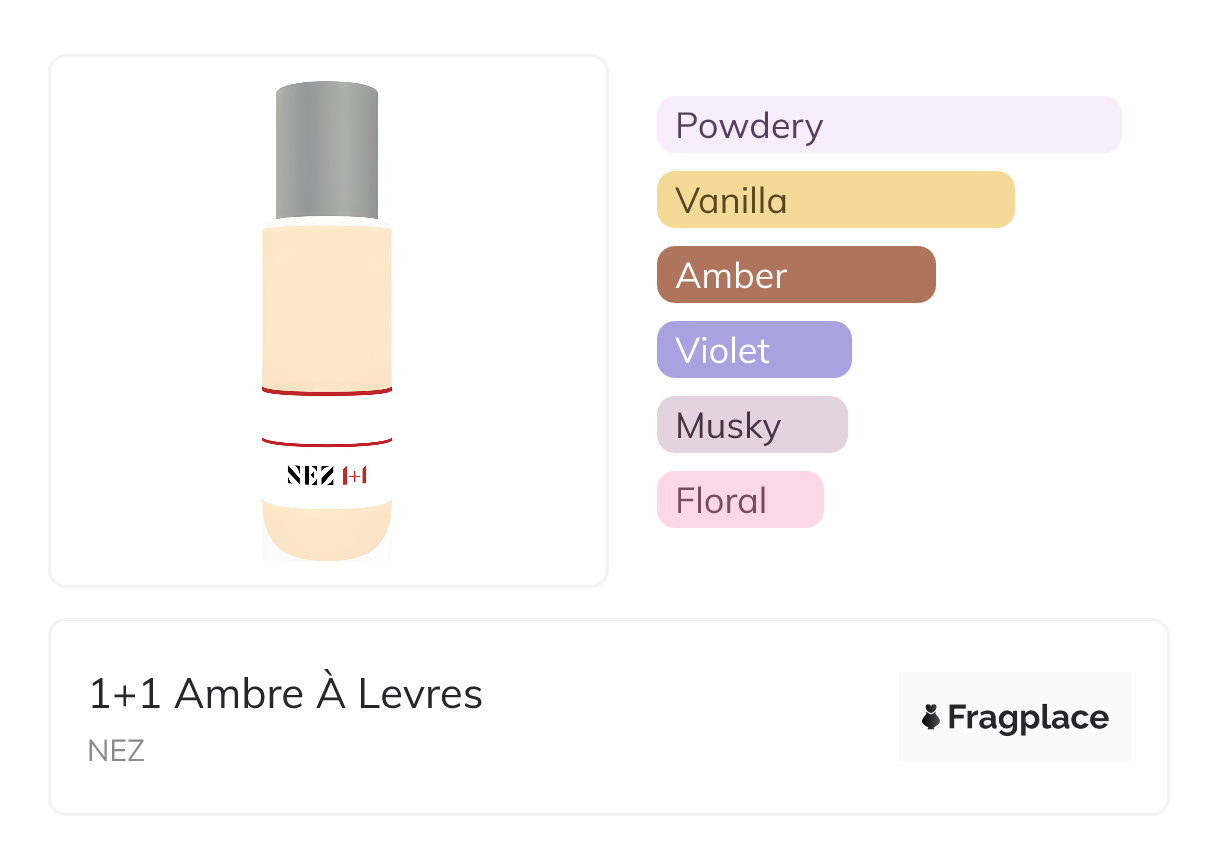Viewport: 1218px width, 864px height.
Task: Click the word Amber in the accord list
Action: coord(731,276)
